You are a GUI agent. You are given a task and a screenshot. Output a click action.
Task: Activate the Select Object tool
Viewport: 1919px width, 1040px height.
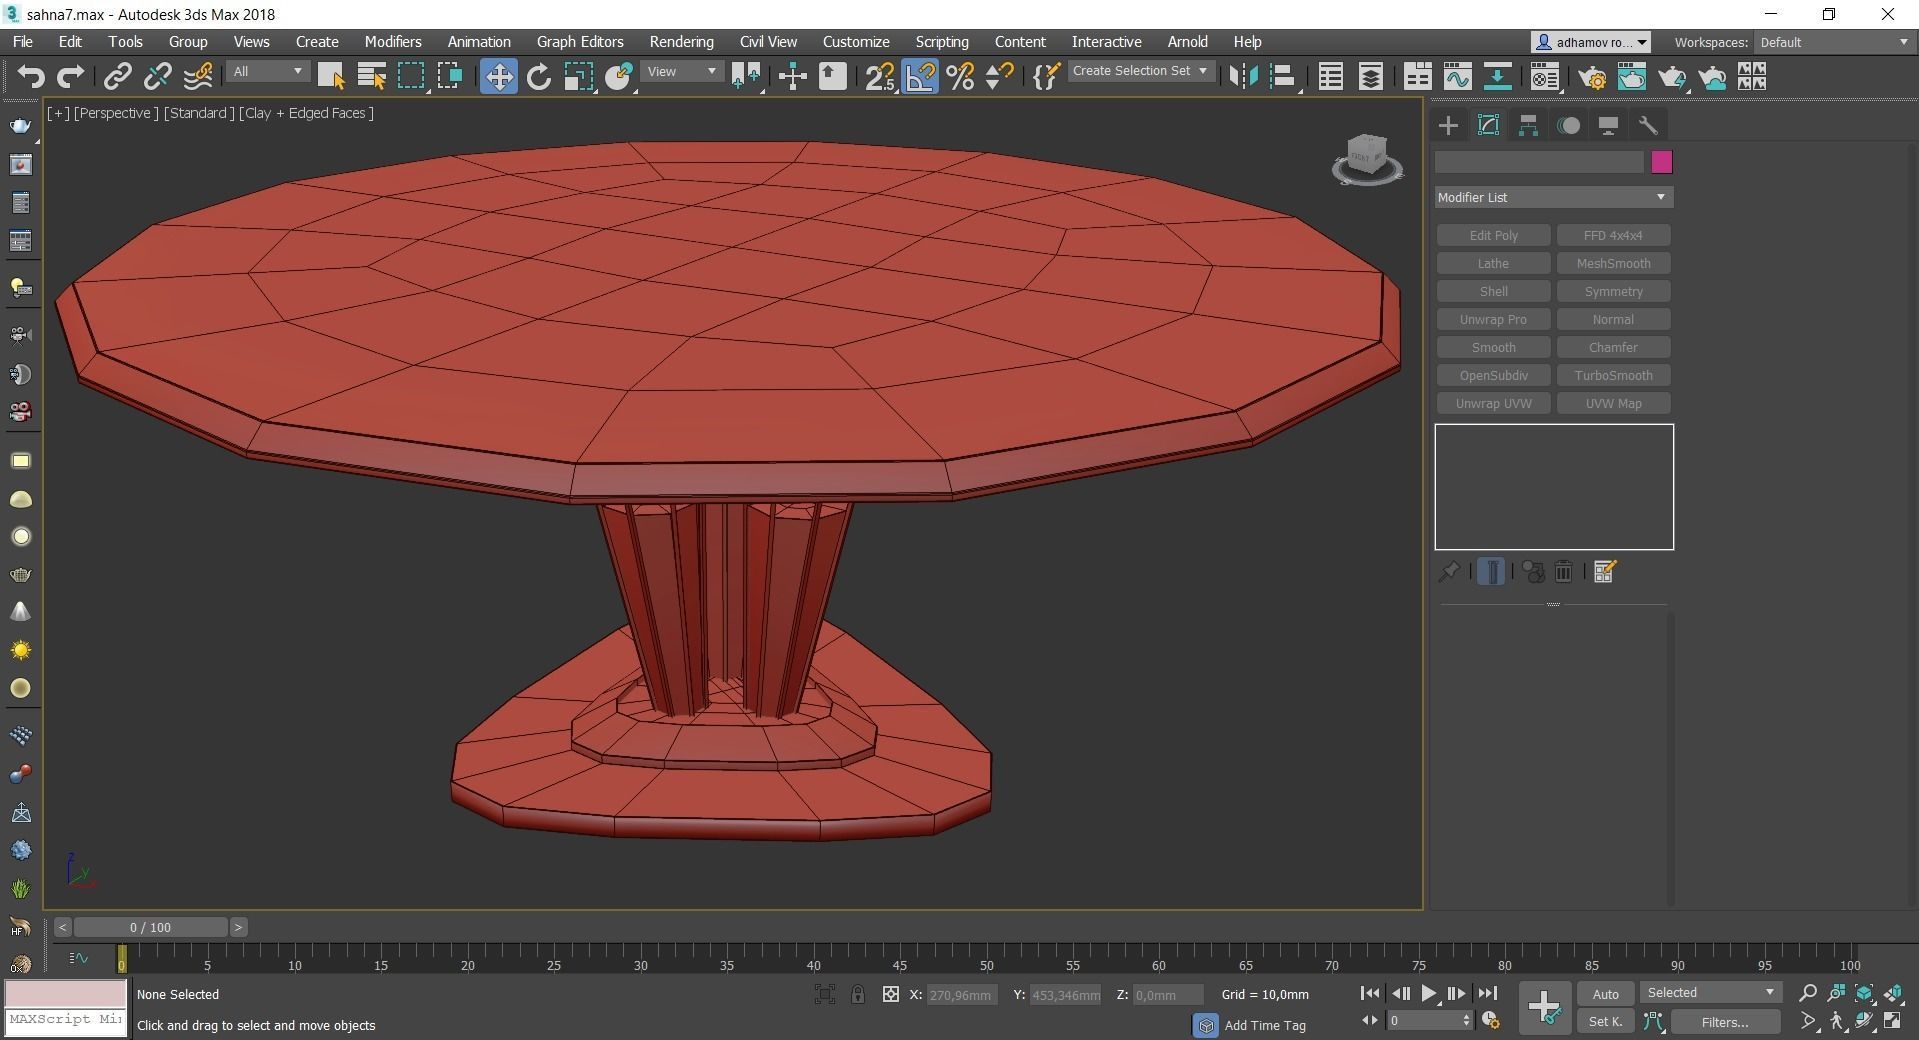click(331, 77)
